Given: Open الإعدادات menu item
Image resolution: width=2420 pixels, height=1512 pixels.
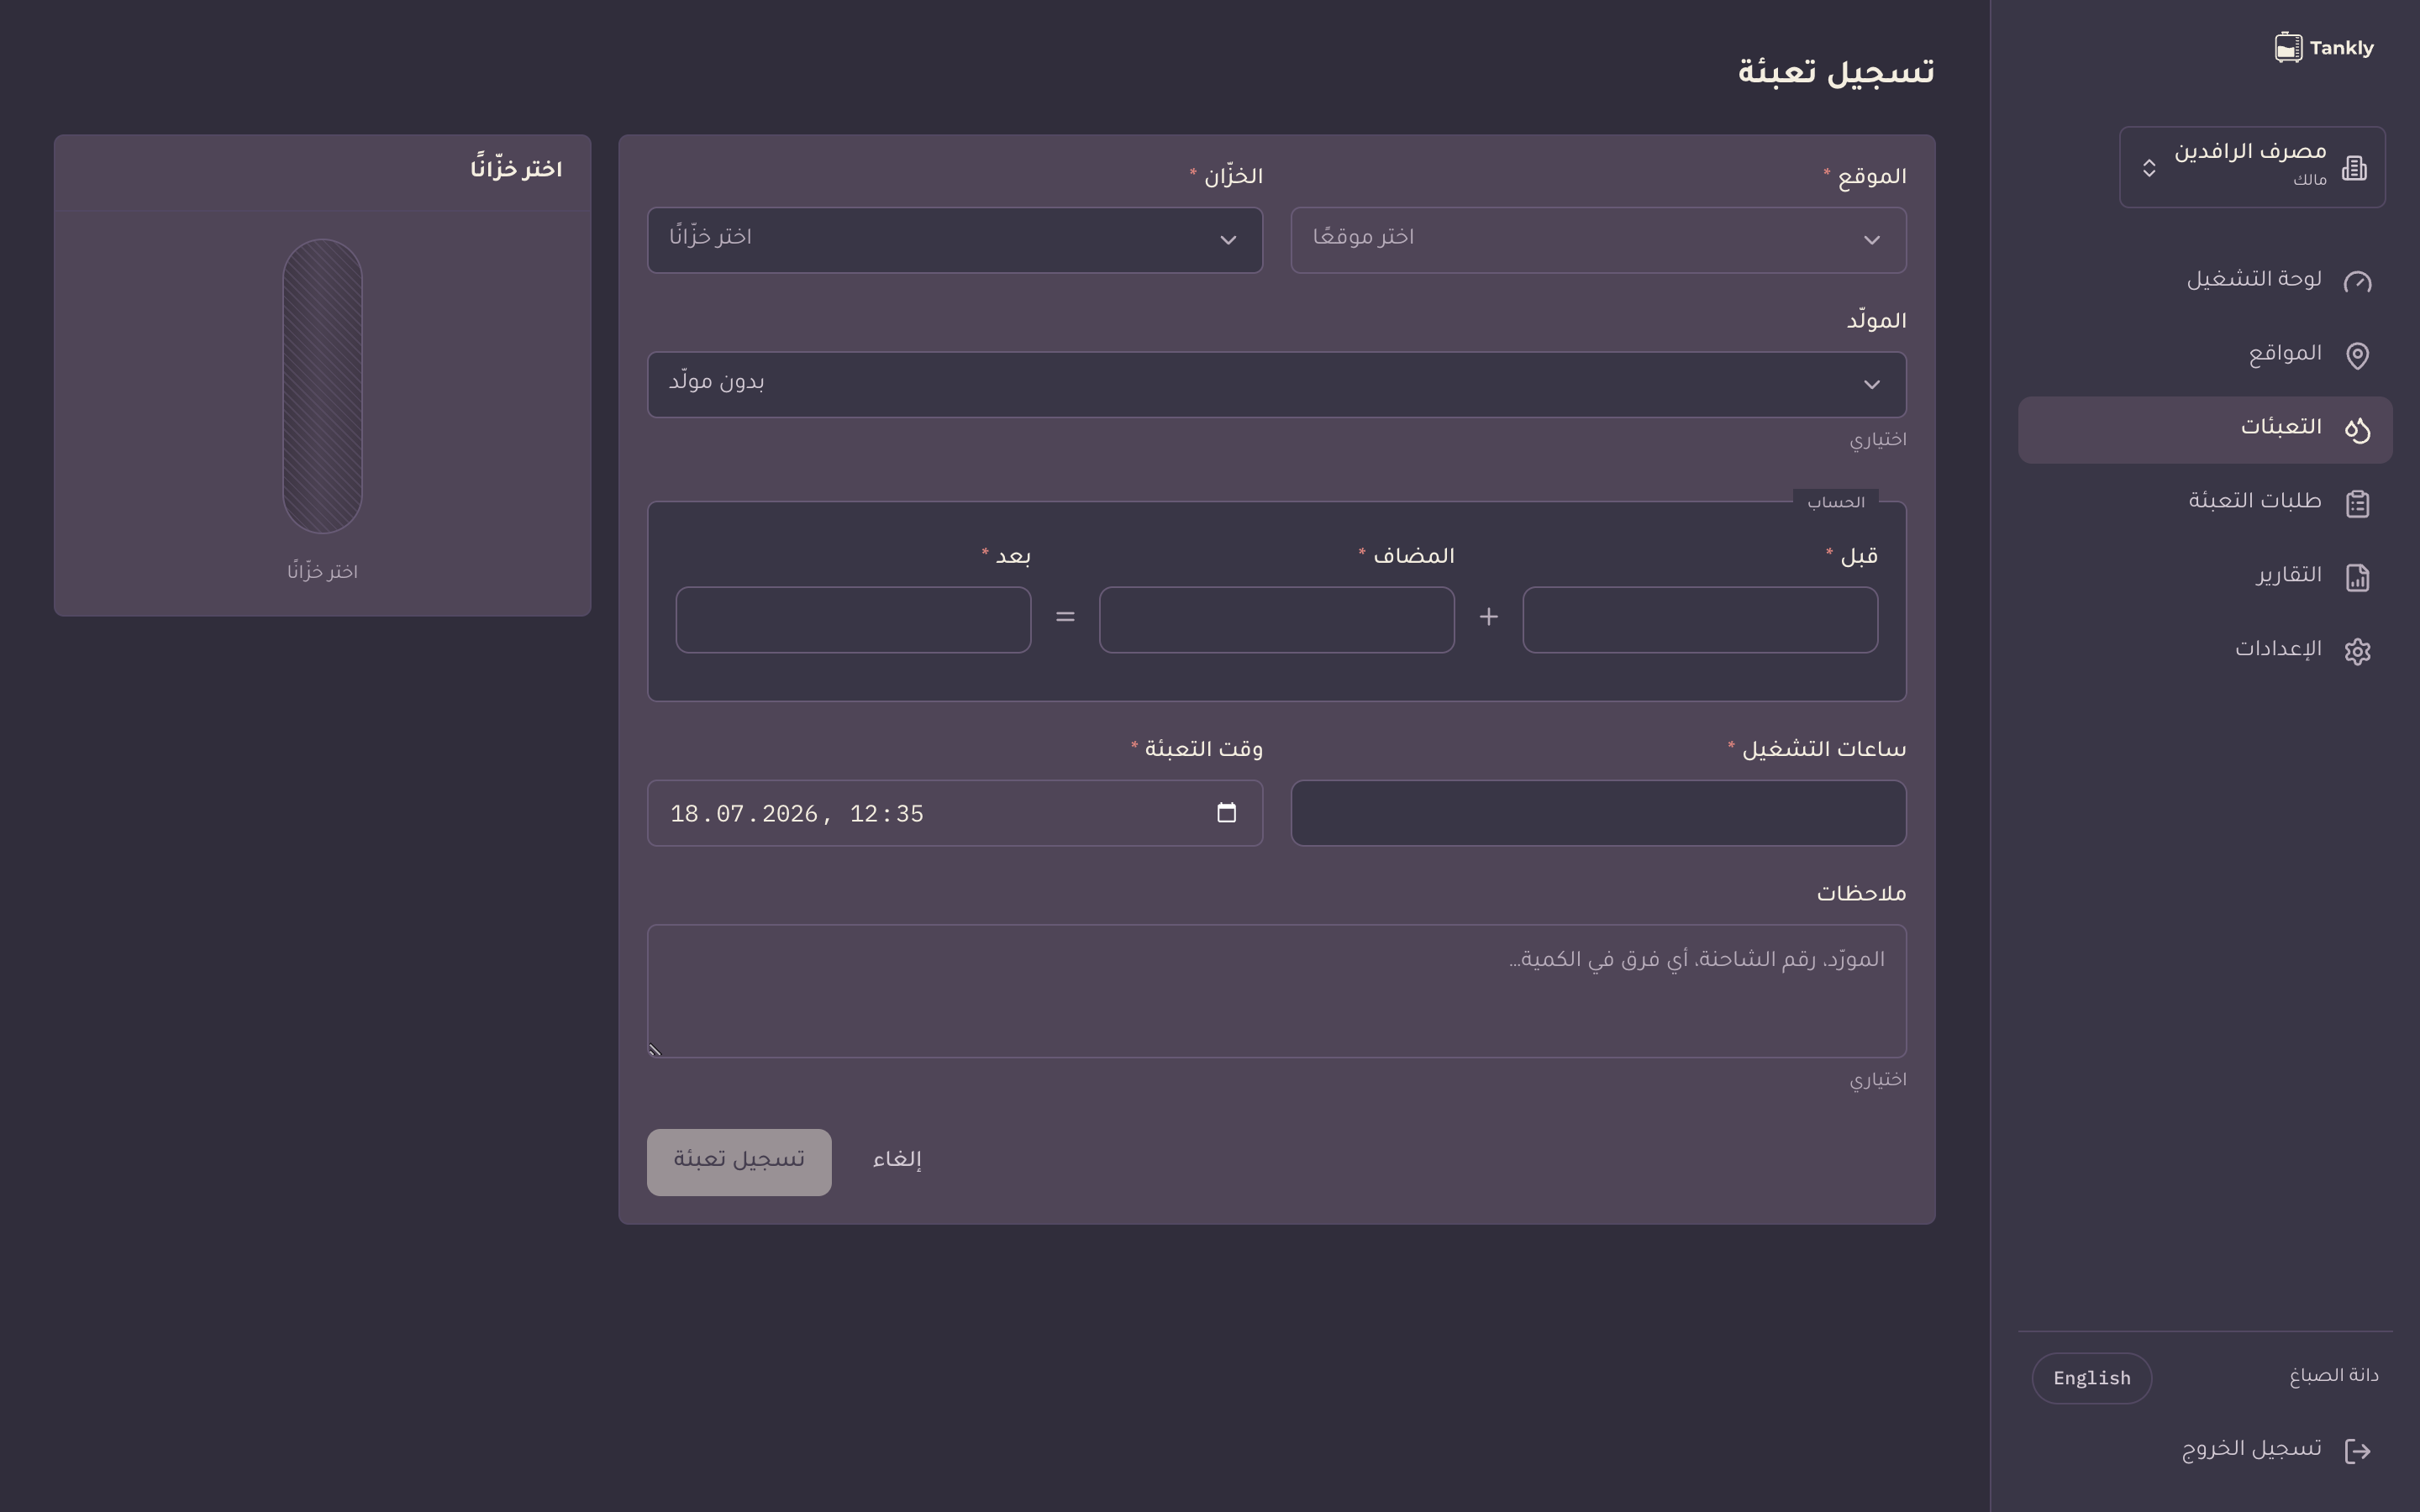Looking at the screenshot, I should [2205, 651].
